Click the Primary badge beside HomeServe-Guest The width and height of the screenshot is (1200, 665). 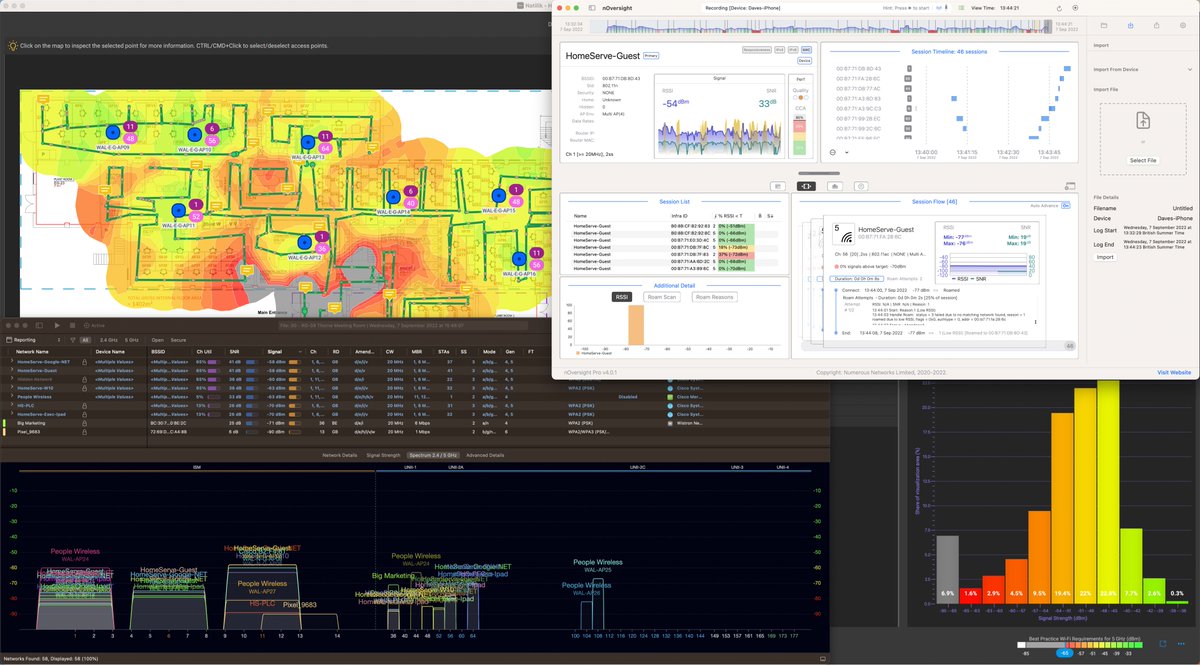pos(651,56)
